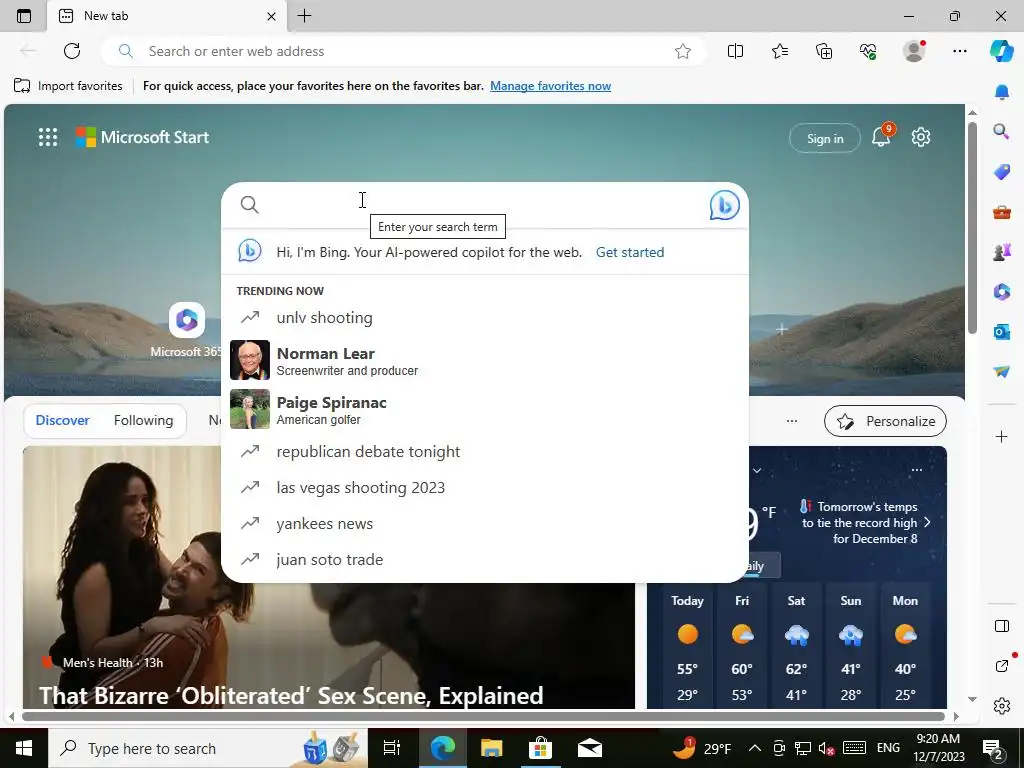Image resolution: width=1024 pixels, height=768 pixels.
Task: Click the Get started link
Action: (x=630, y=252)
